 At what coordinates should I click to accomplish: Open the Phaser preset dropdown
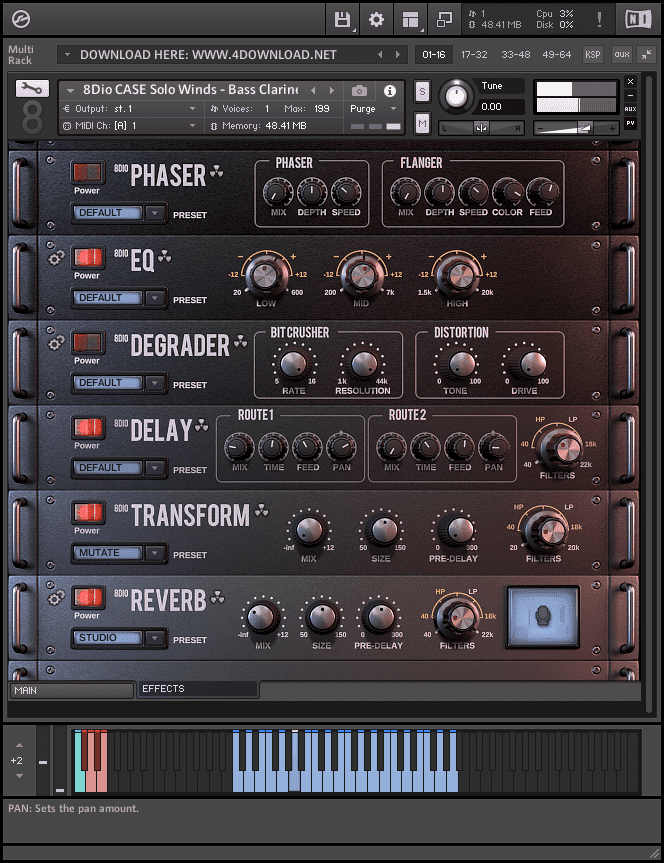[x=118, y=212]
